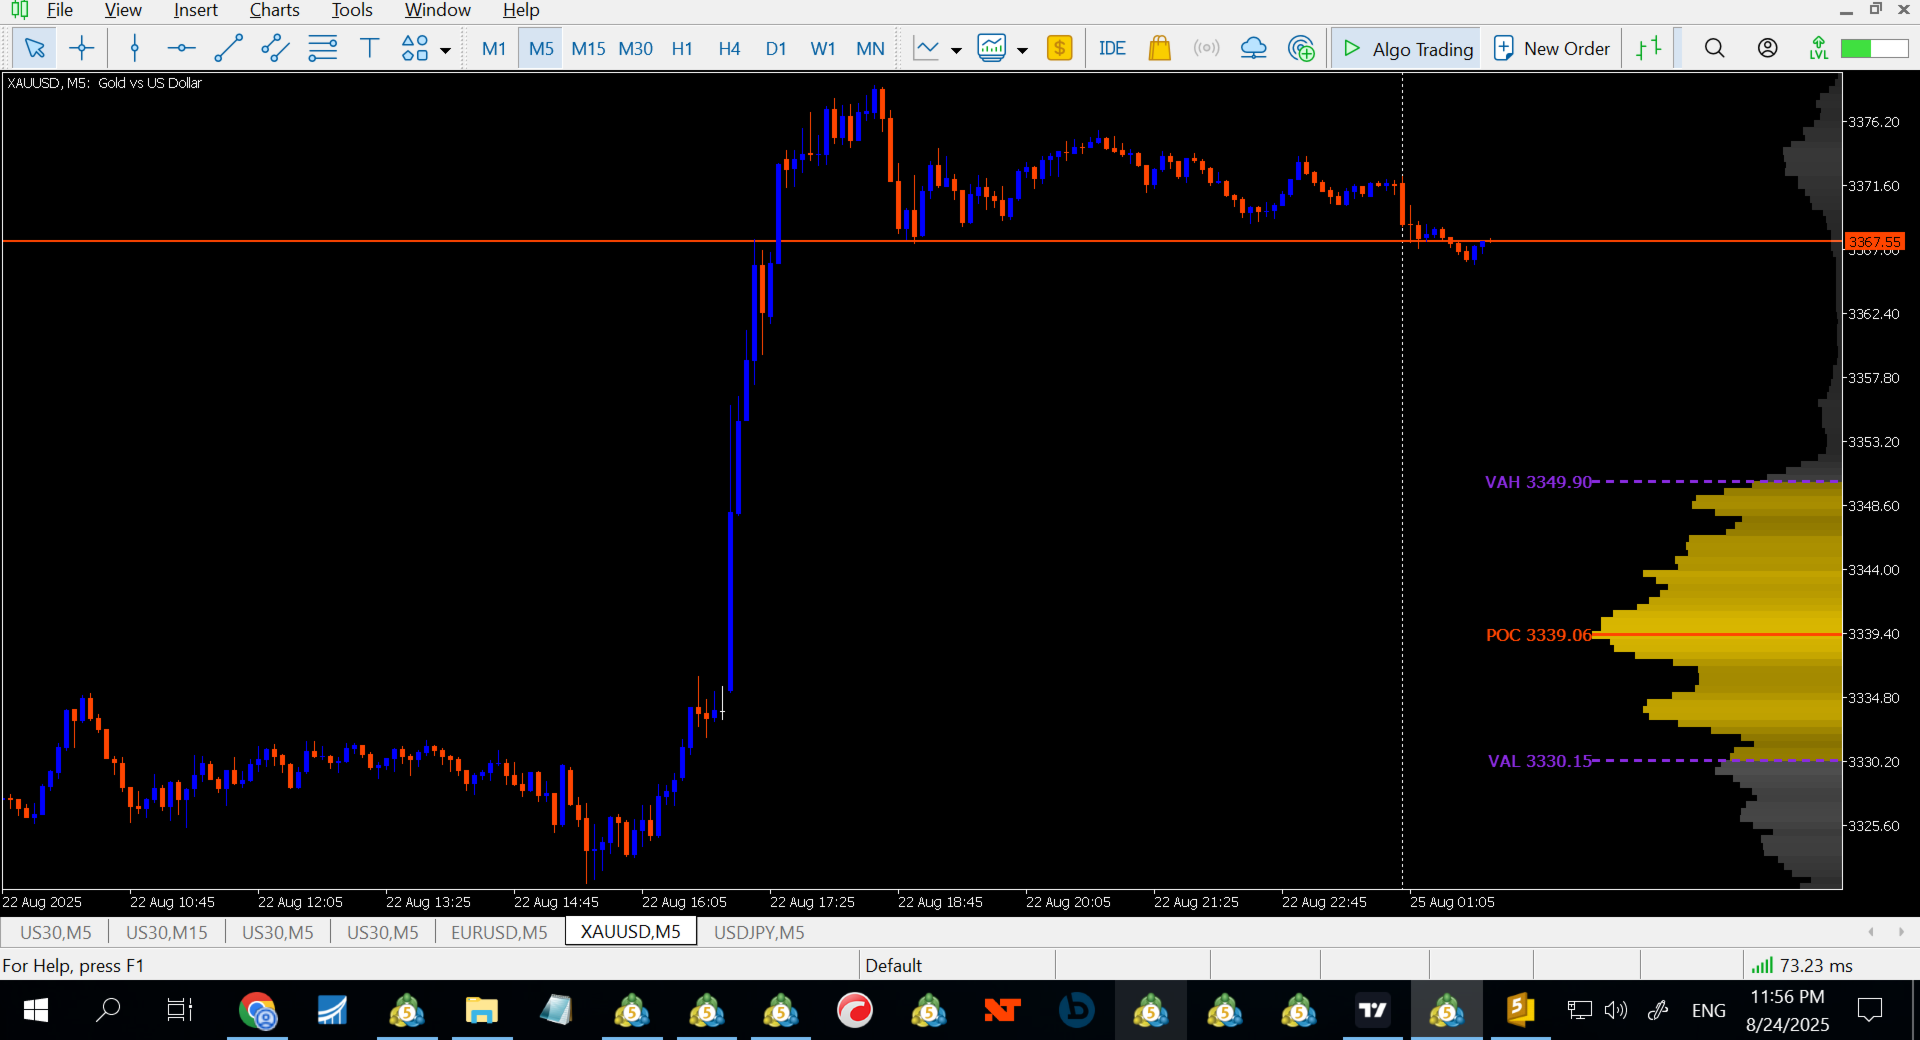Open TradingView from the taskbar
The width and height of the screenshot is (1920, 1040).
click(x=1372, y=1010)
